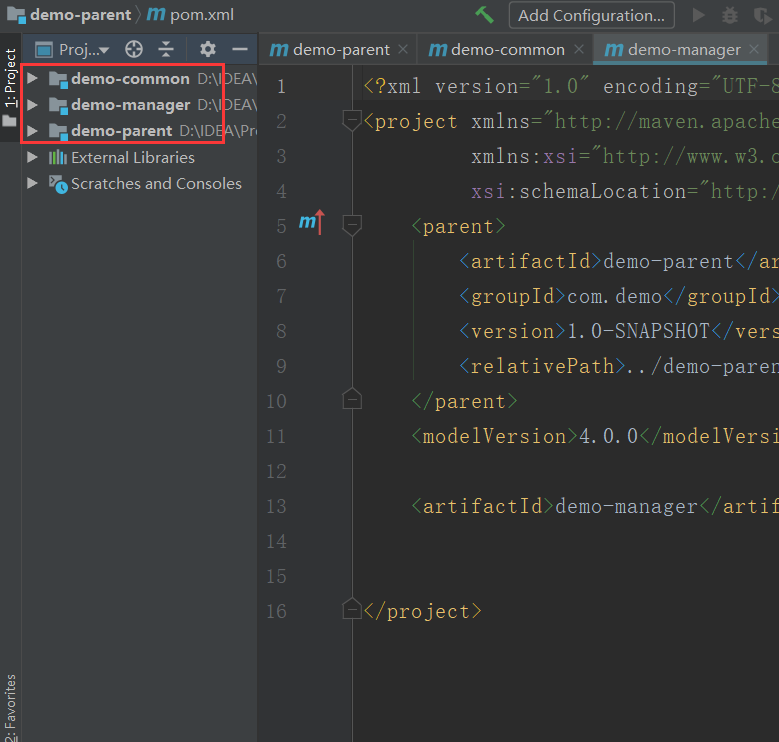Click the artifactId demo-manager text
The width and height of the screenshot is (779, 742).
coord(626,507)
